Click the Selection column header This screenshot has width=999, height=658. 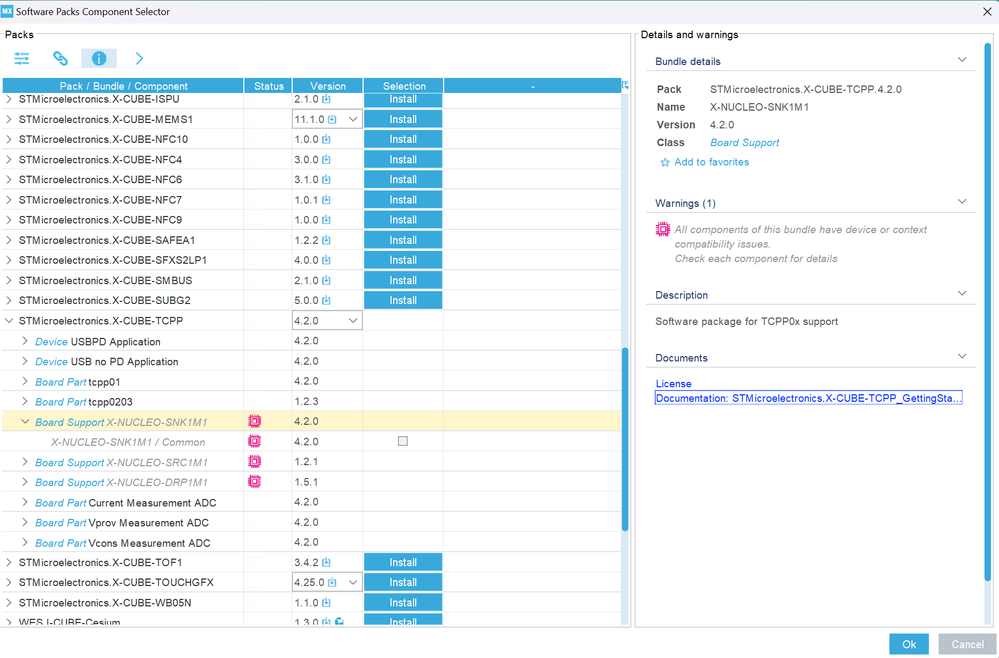404,86
